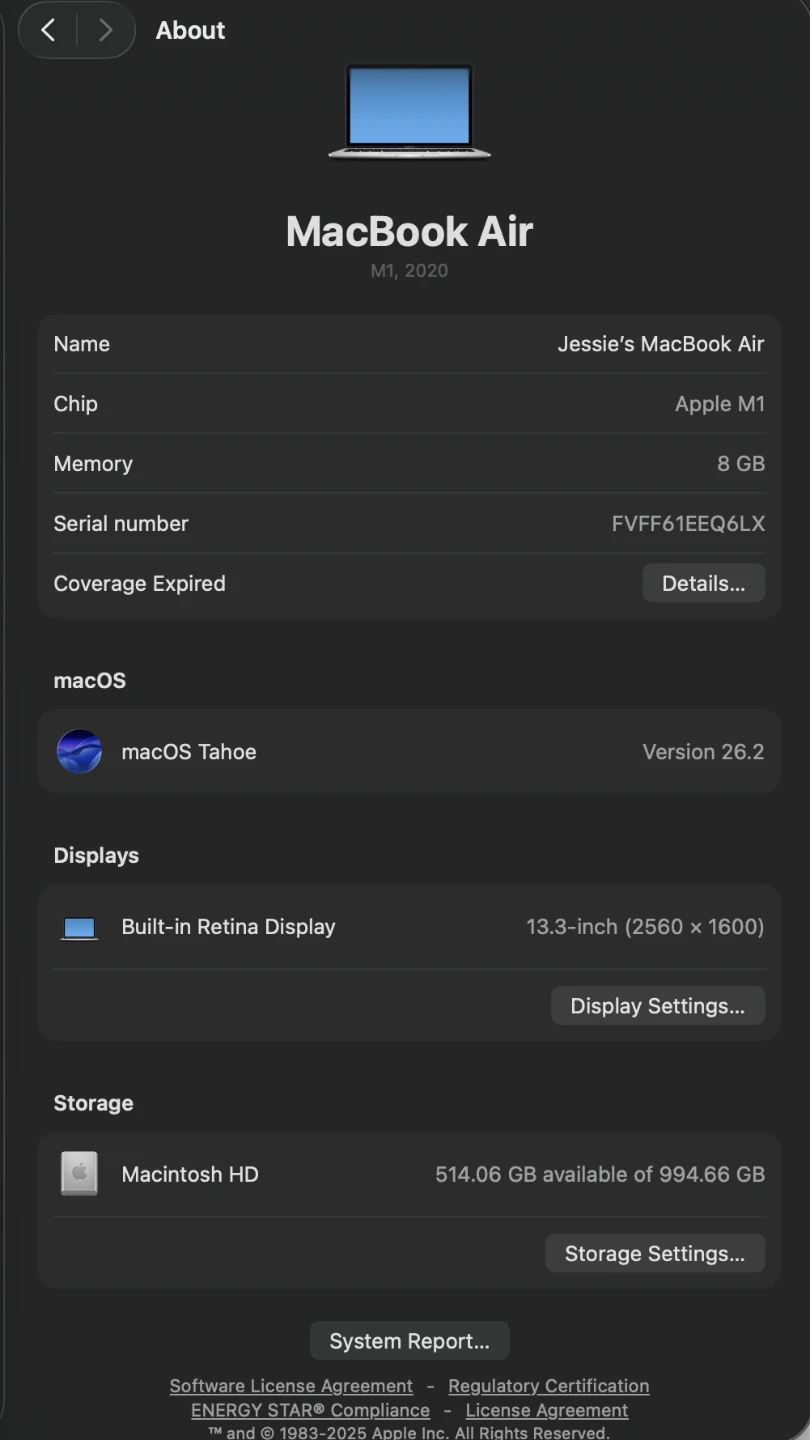Click the serial number FVFF61EEQ6LX

point(688,523)
